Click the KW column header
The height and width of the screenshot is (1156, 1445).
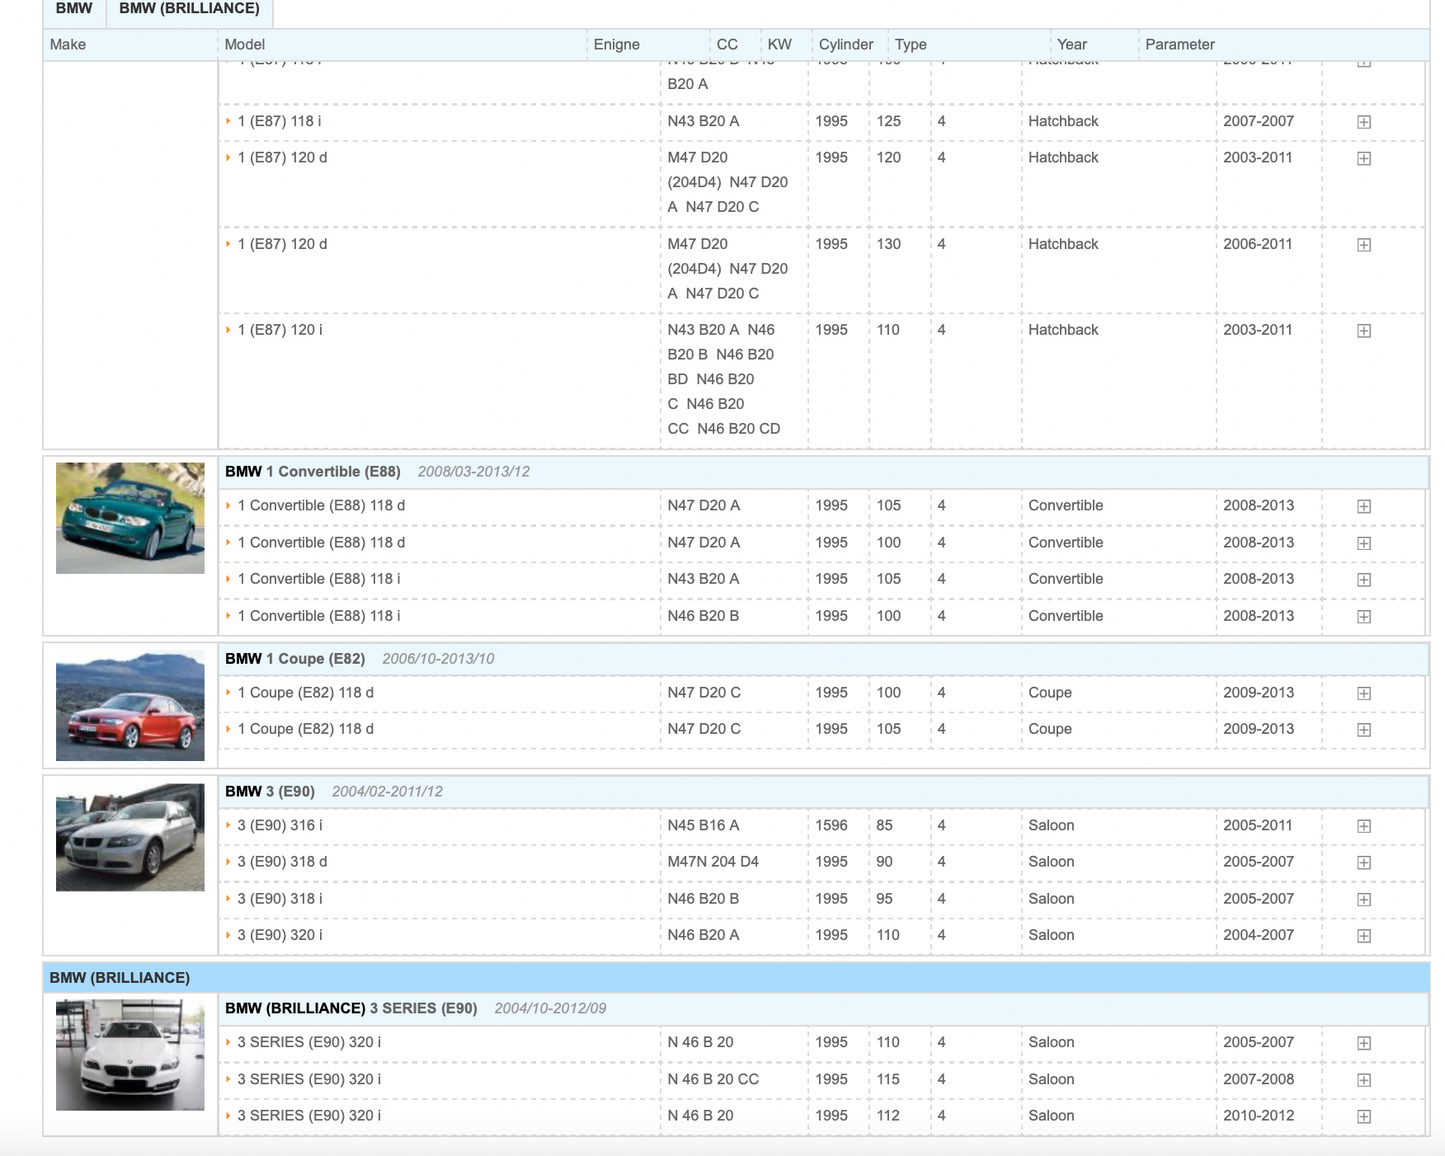pos(780,44)
